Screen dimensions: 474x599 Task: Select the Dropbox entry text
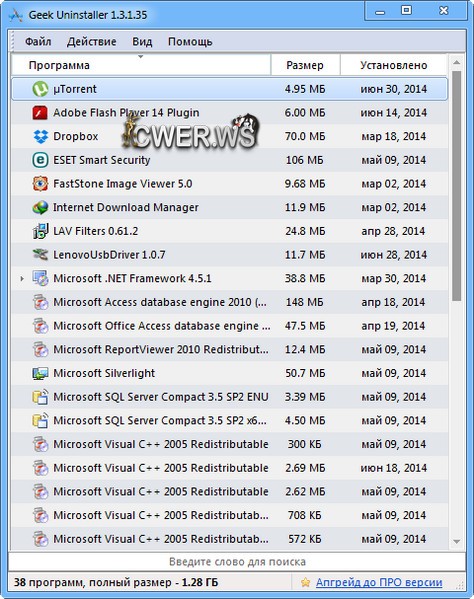(76, 136)
